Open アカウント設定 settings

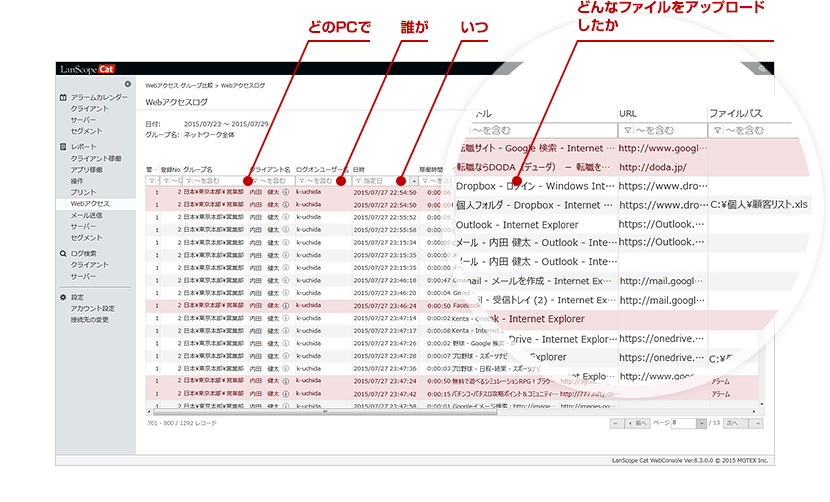click(x=93, y=308)
